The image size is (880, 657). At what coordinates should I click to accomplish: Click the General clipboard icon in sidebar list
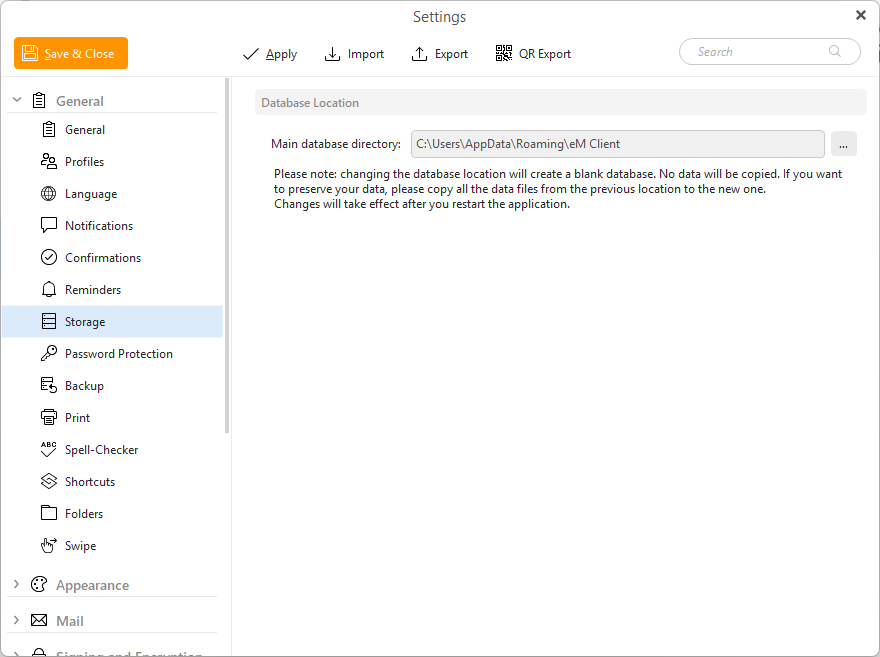49,130
